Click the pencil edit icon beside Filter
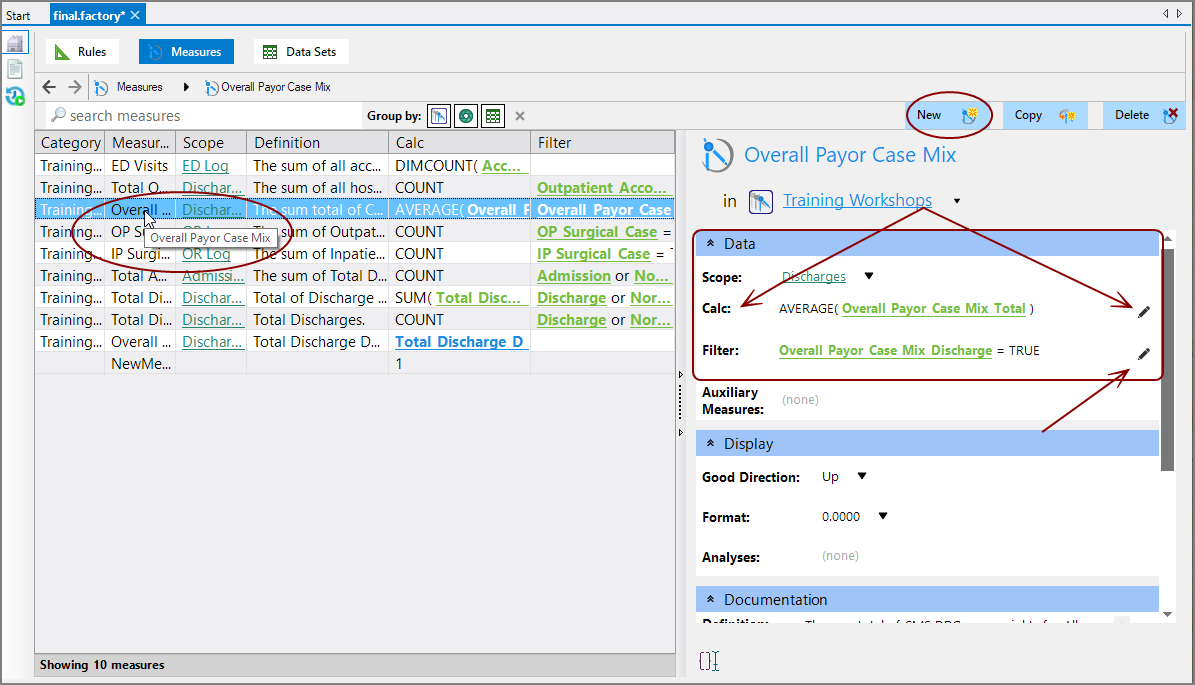Screen dimensions: 1195x685 (1143, 353)
